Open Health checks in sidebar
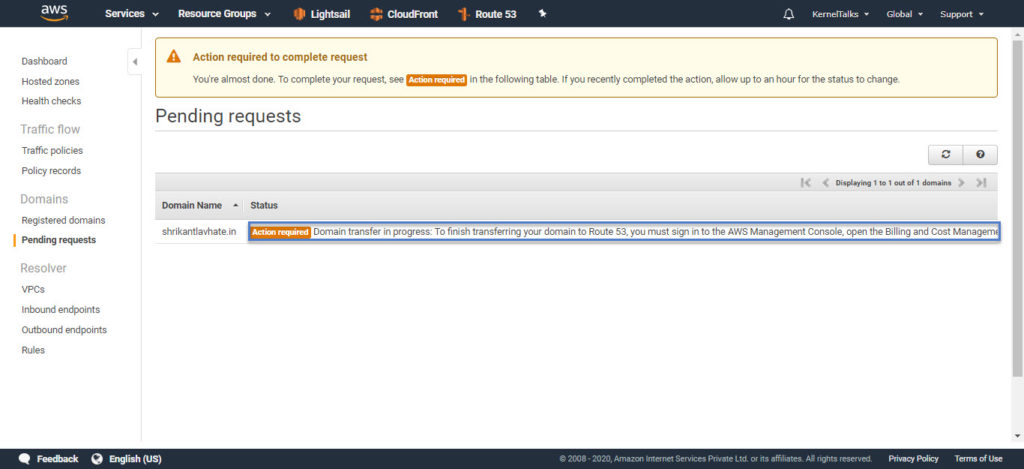This screenshot has height=469, width=1024. coord(51,101)
